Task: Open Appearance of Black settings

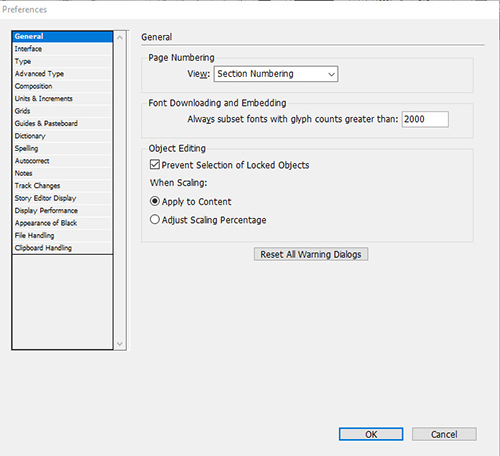Action: coord(62,223)
